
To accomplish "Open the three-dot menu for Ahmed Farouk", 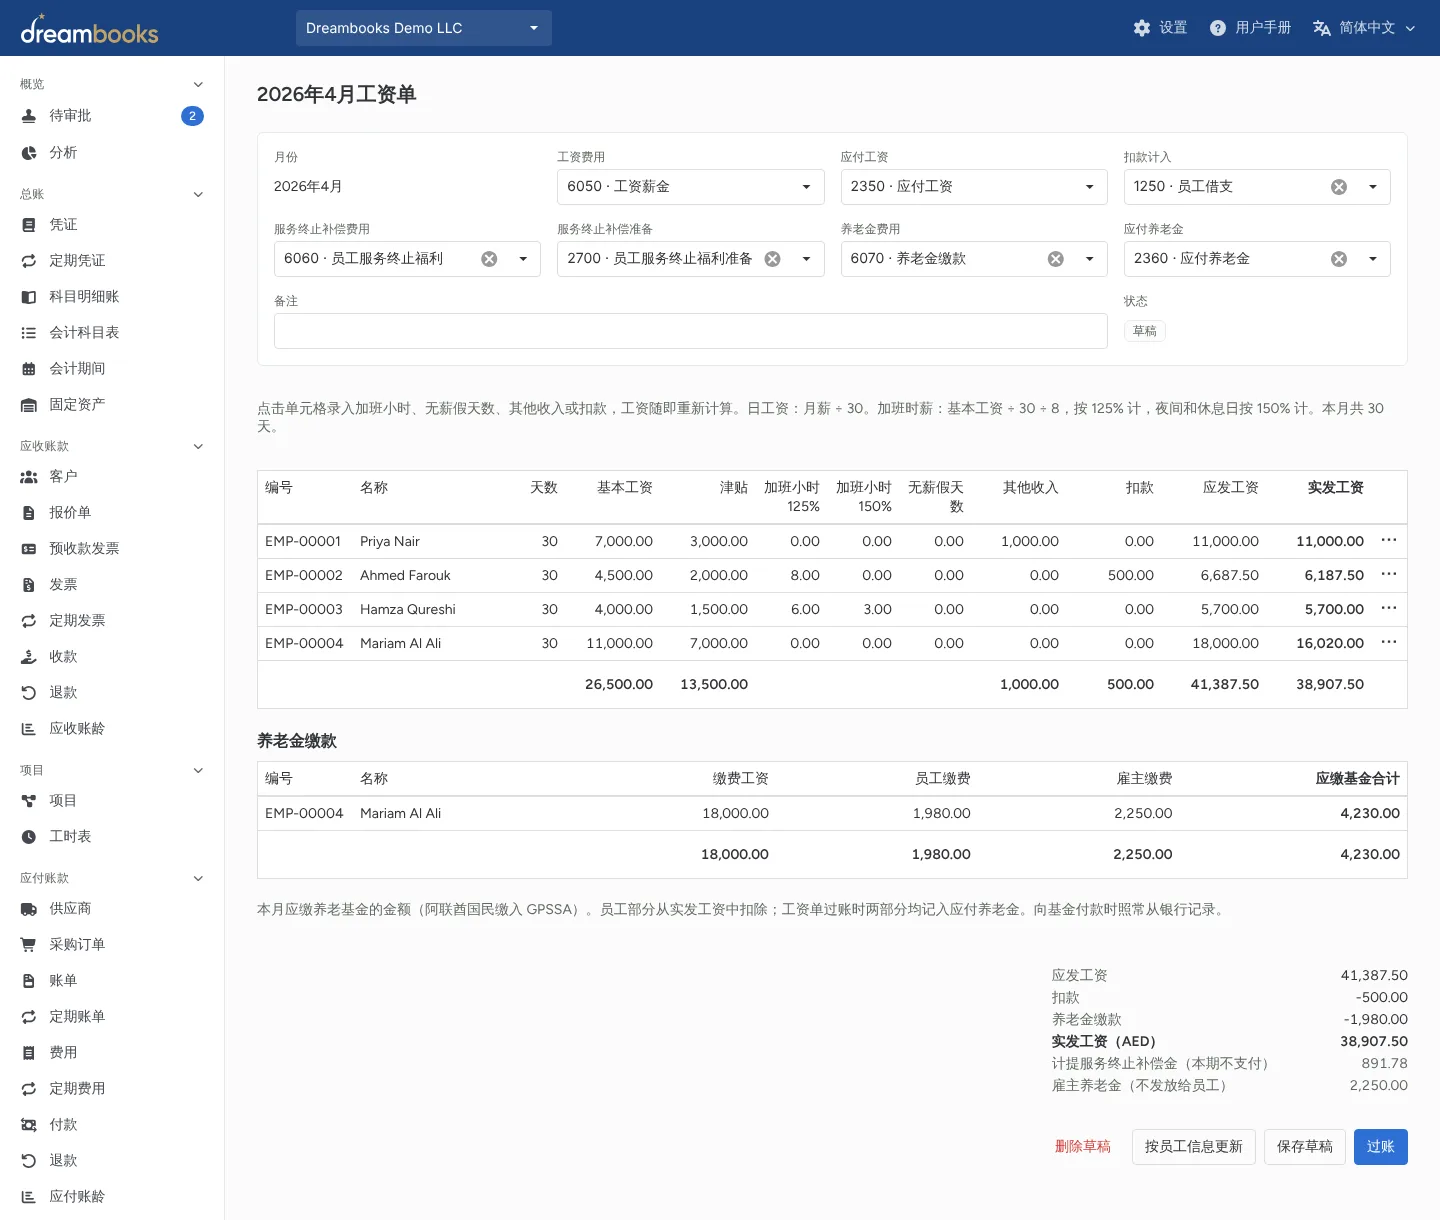I will (x=1388, y=574).
